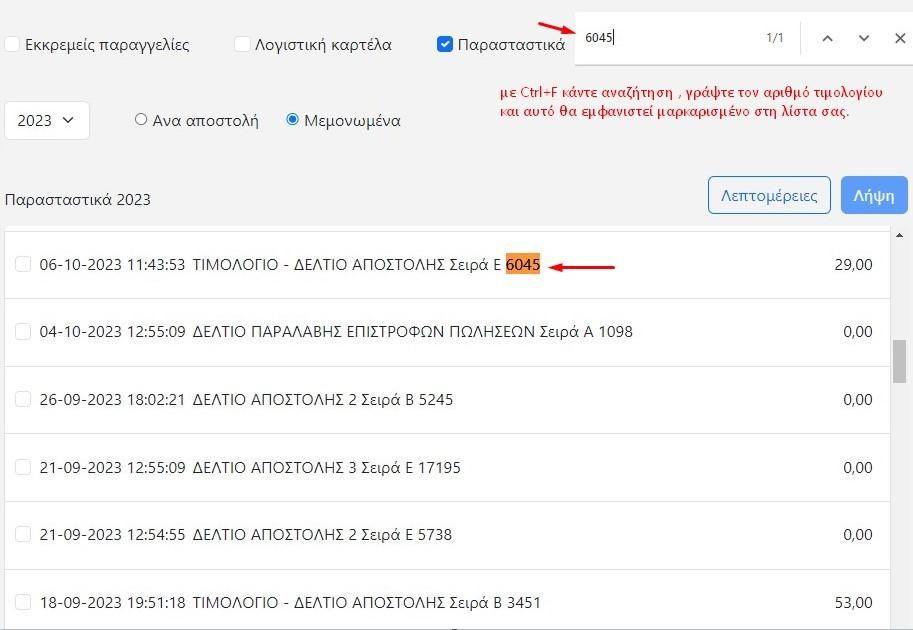The width and height of the screenshot is (913, 630).
Task: Select checkbox for ΔΕΛΤΙΟ ΑΠΟΣΤΟΛΗΣ Σειρά Β 5245
Action: [x=23, y=399]
